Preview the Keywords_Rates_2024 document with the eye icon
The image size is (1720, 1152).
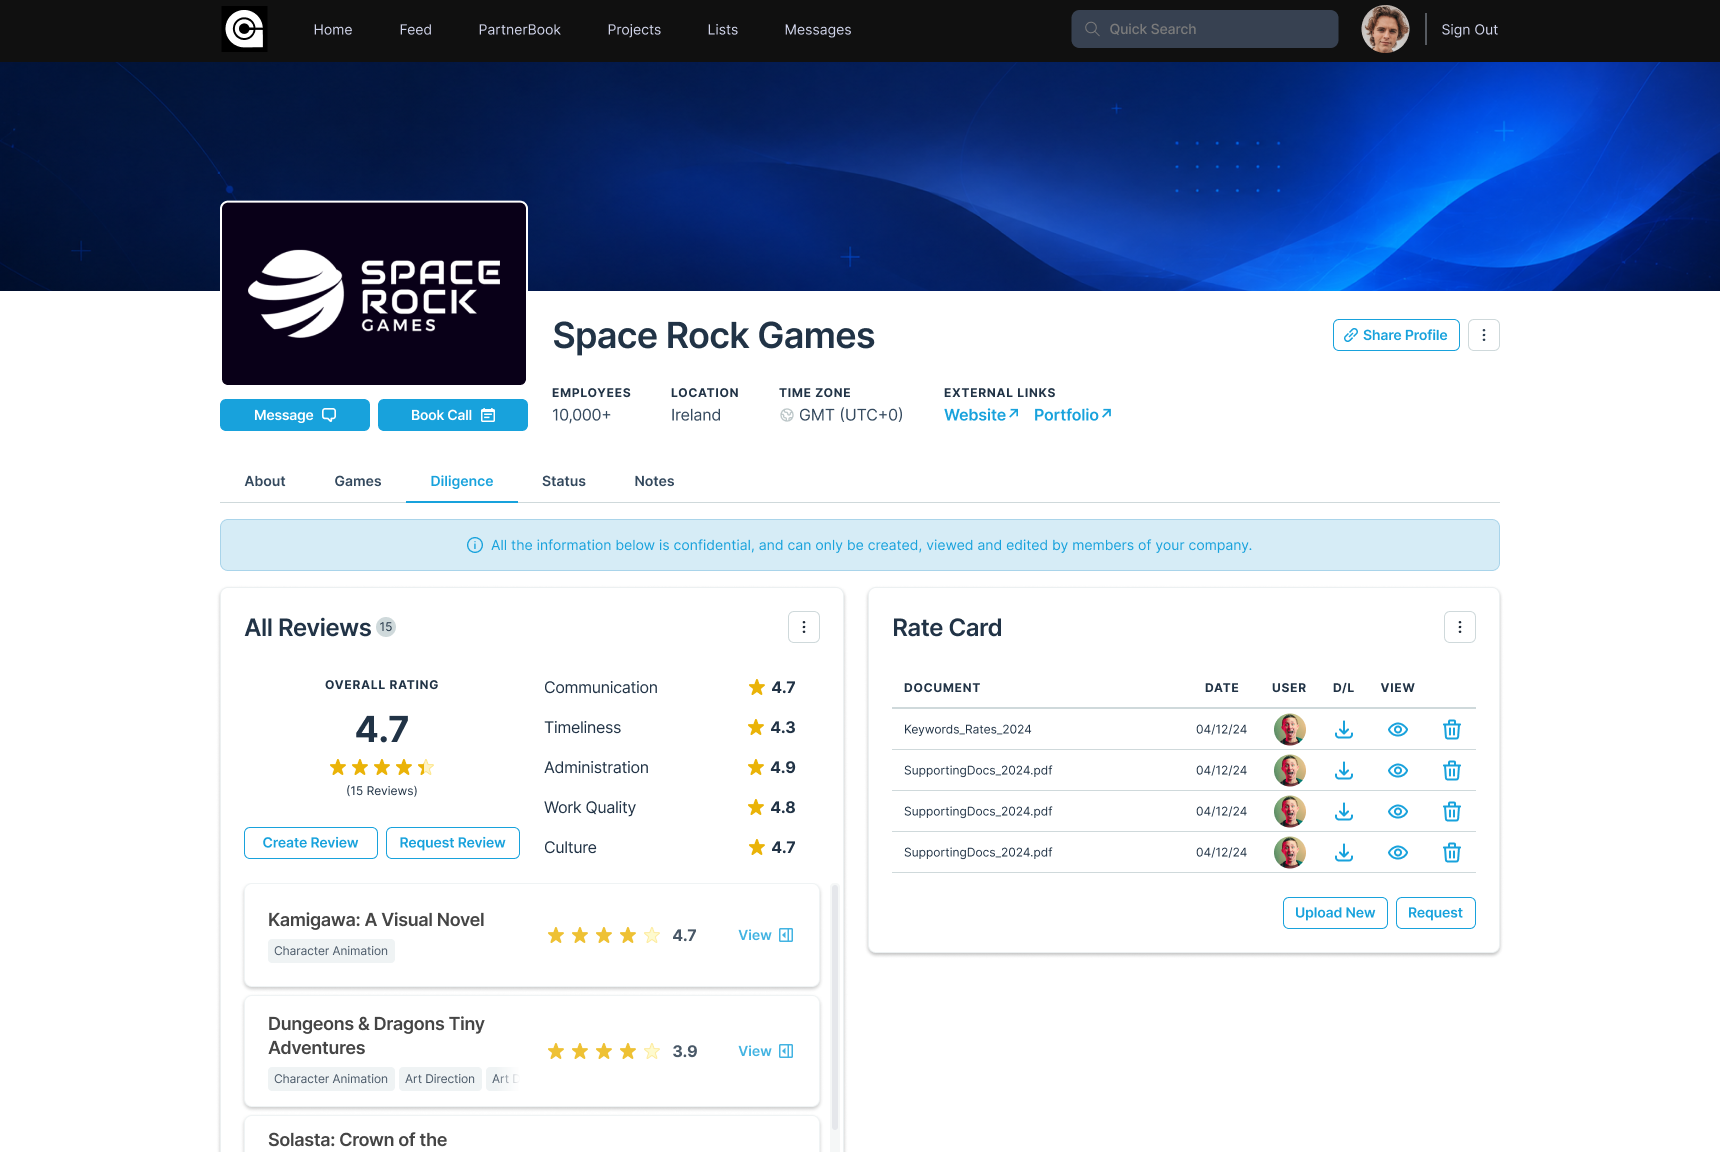tap(1398, 730)
